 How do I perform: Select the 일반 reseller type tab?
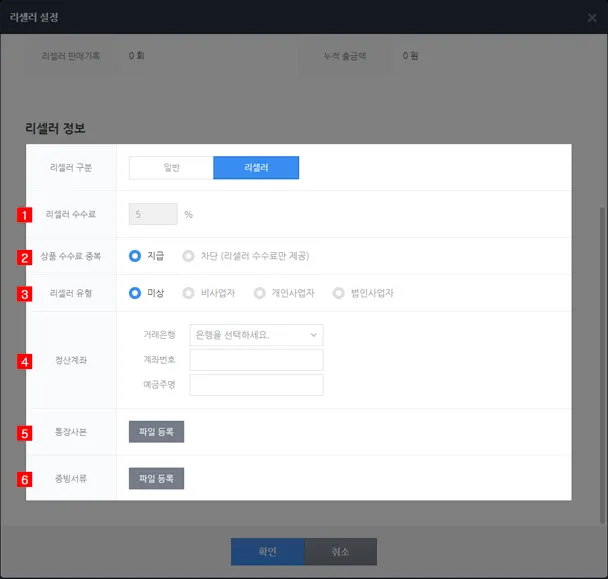[x=171, y=168]
